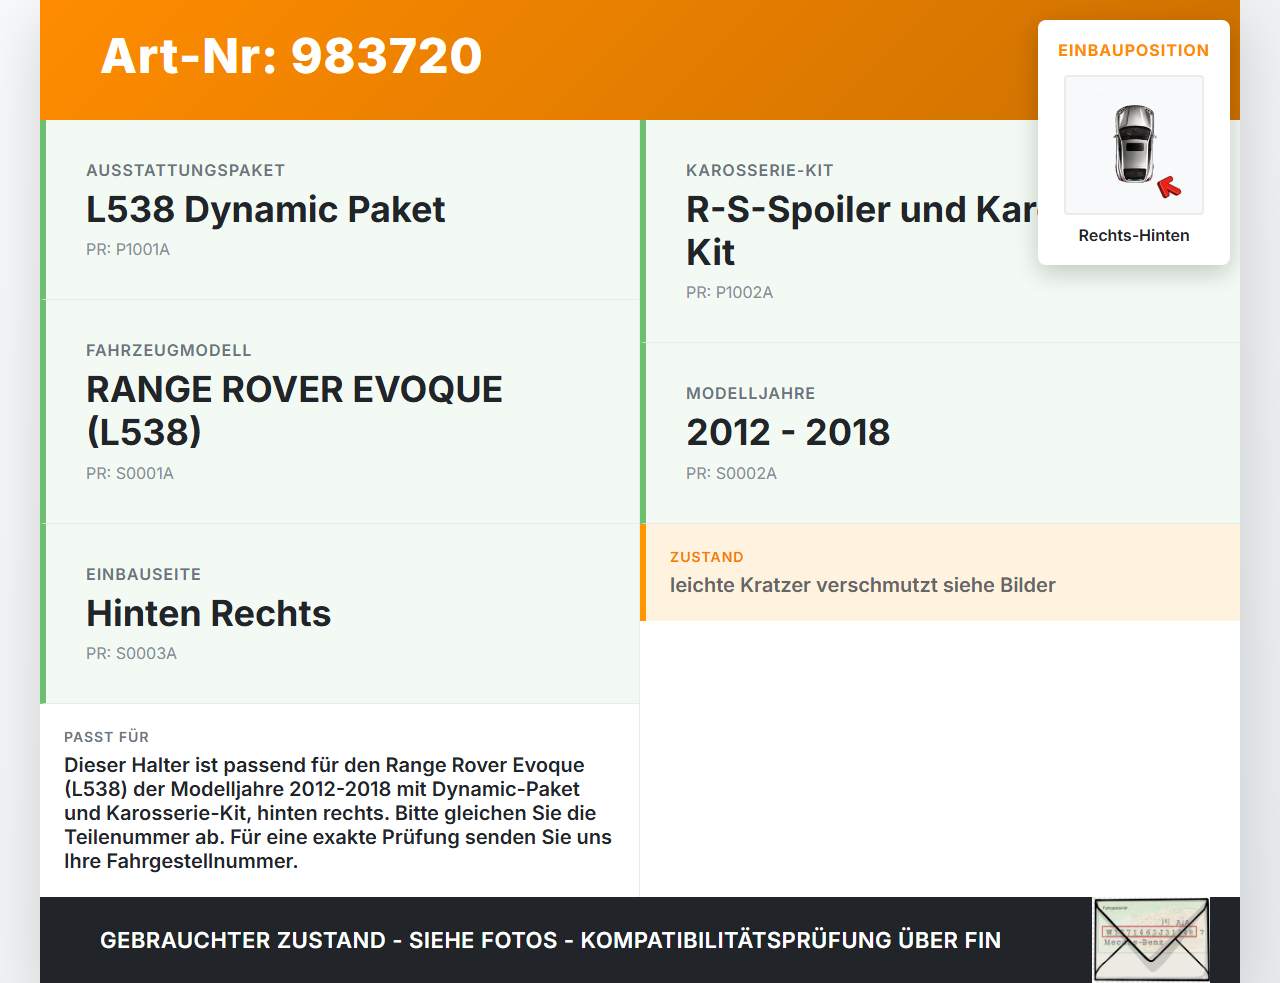This screenshot has width=1280, height=983.
Task: Click the Art-Nr: 983720 title
Action: coord(290,57)
